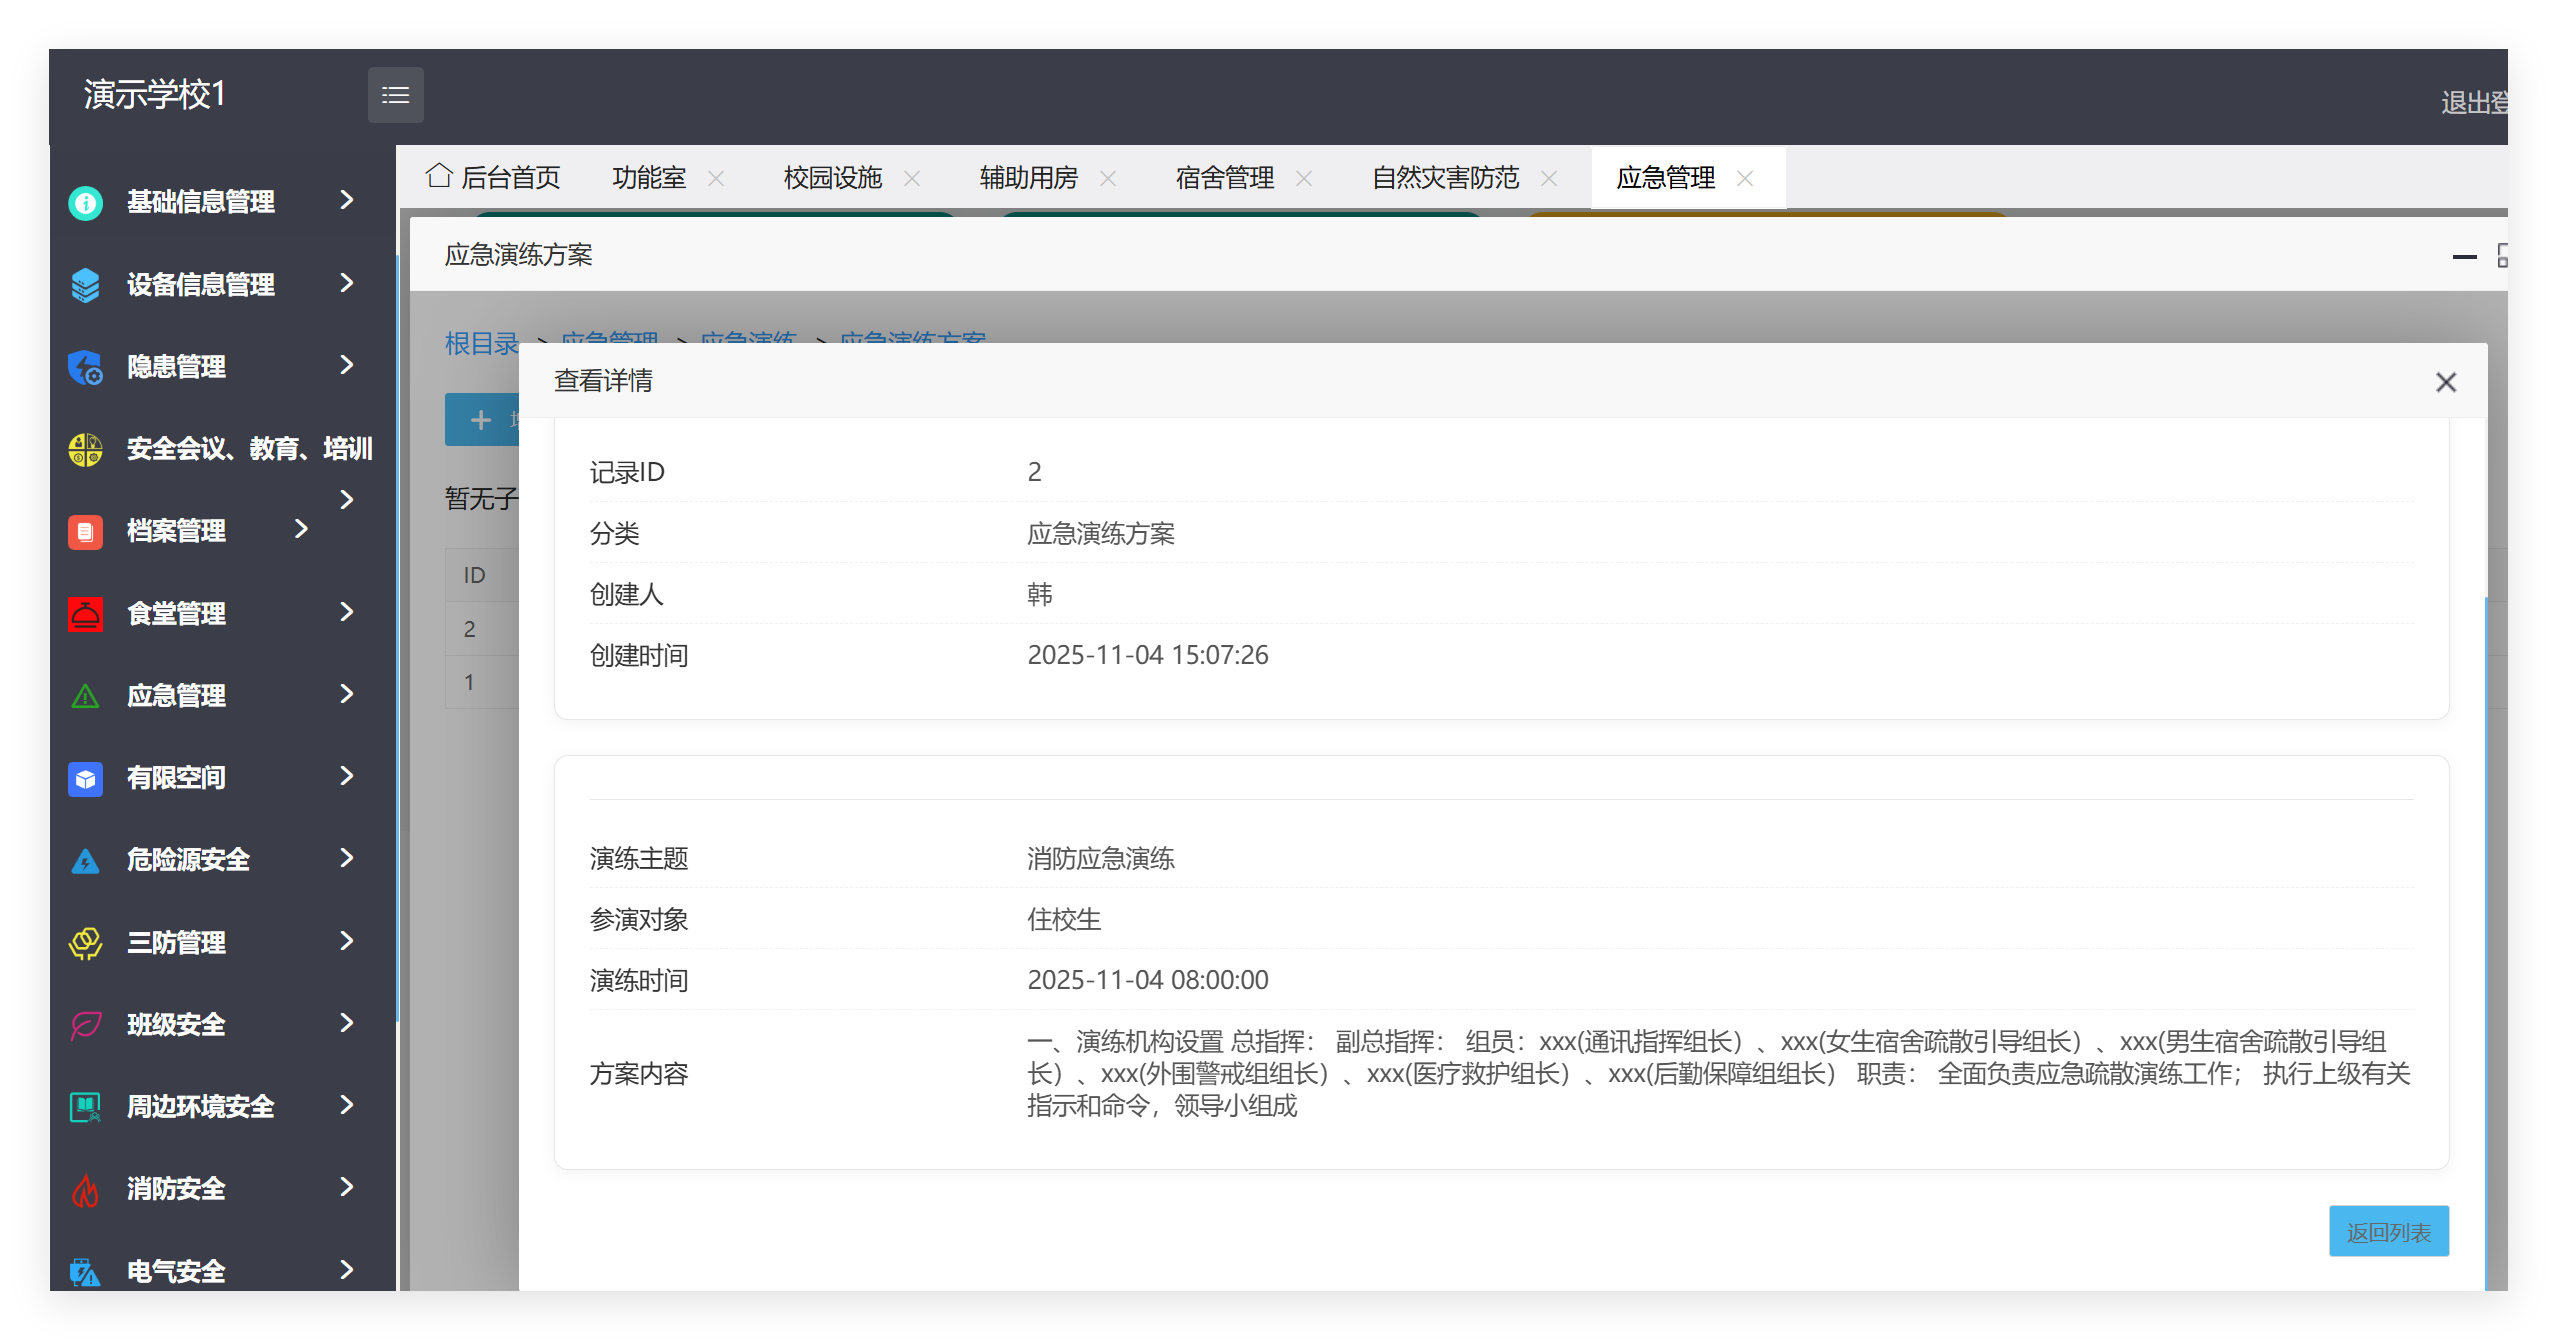Click the 返回列表 button
This screenshot has height=1340, width=2557.
pos(2388,1231)
